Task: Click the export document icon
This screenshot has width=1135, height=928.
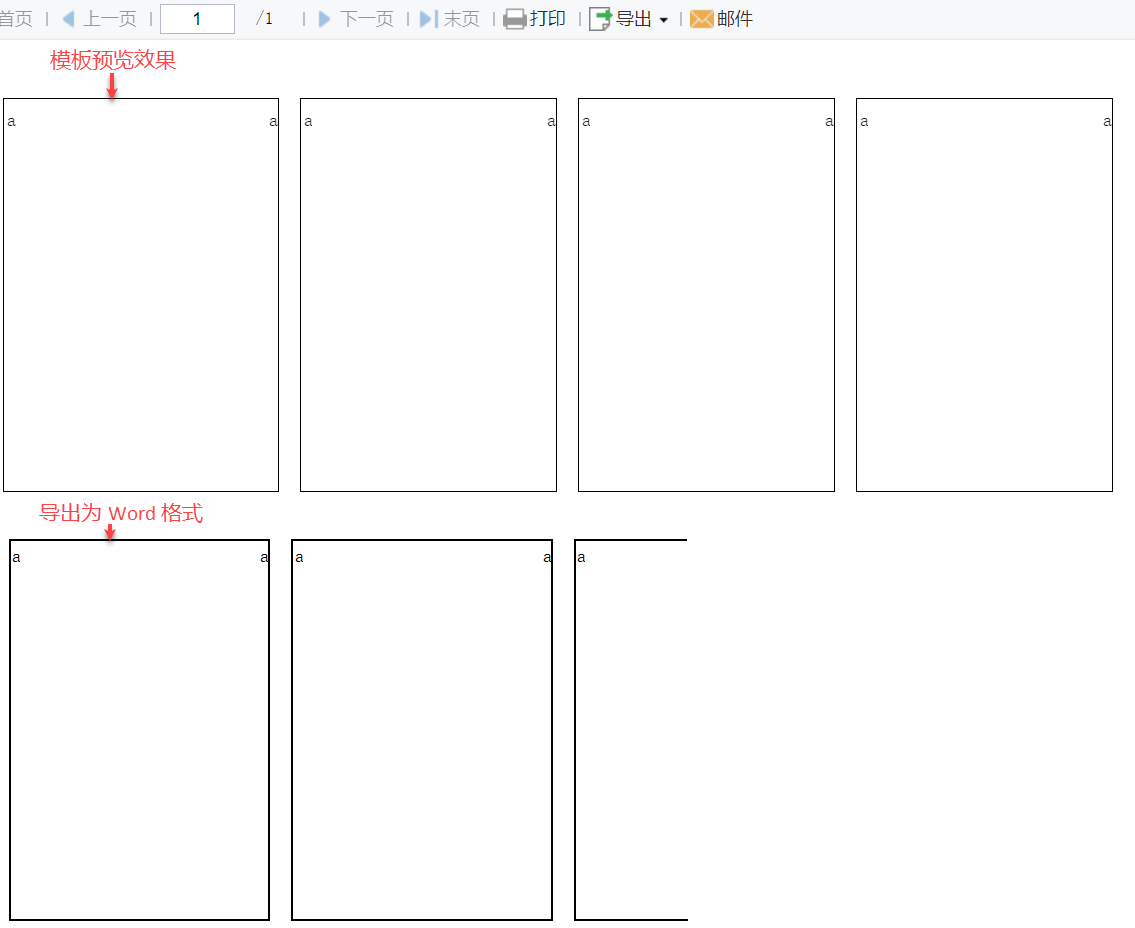Action: (600, 19)
